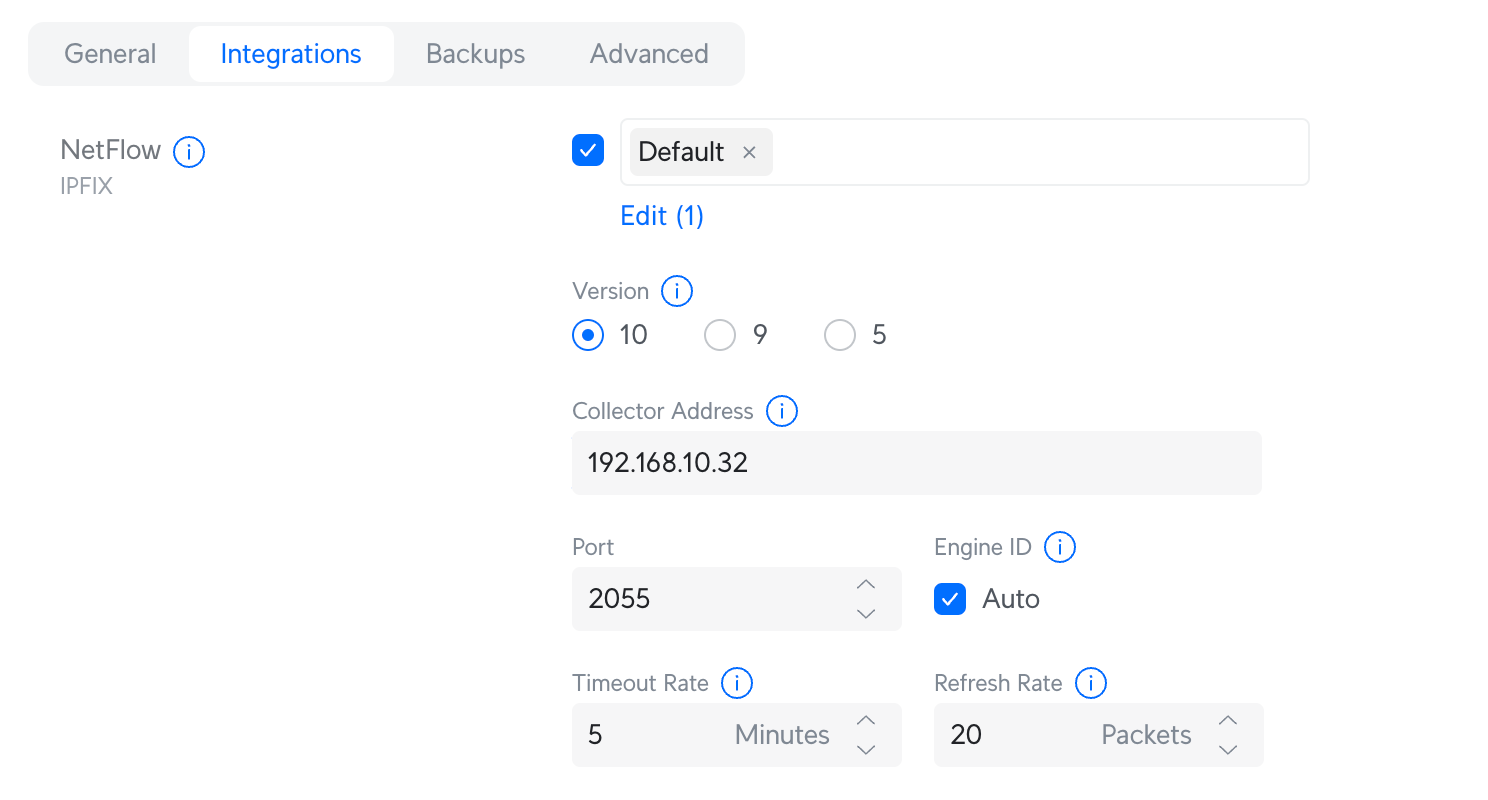Image resolution: width=1488 pixels, height=800 pixels.
Task: Open the Collector Address info tooltip
Action: (781, 411)
